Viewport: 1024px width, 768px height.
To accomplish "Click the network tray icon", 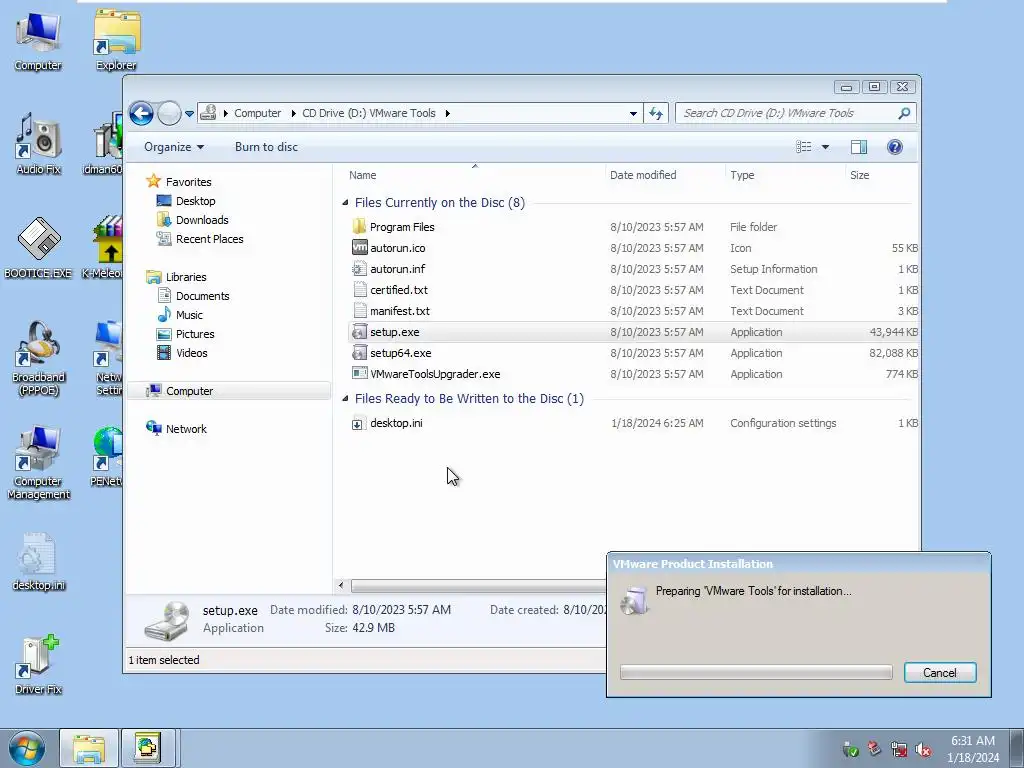I will [x=899, y=749].
